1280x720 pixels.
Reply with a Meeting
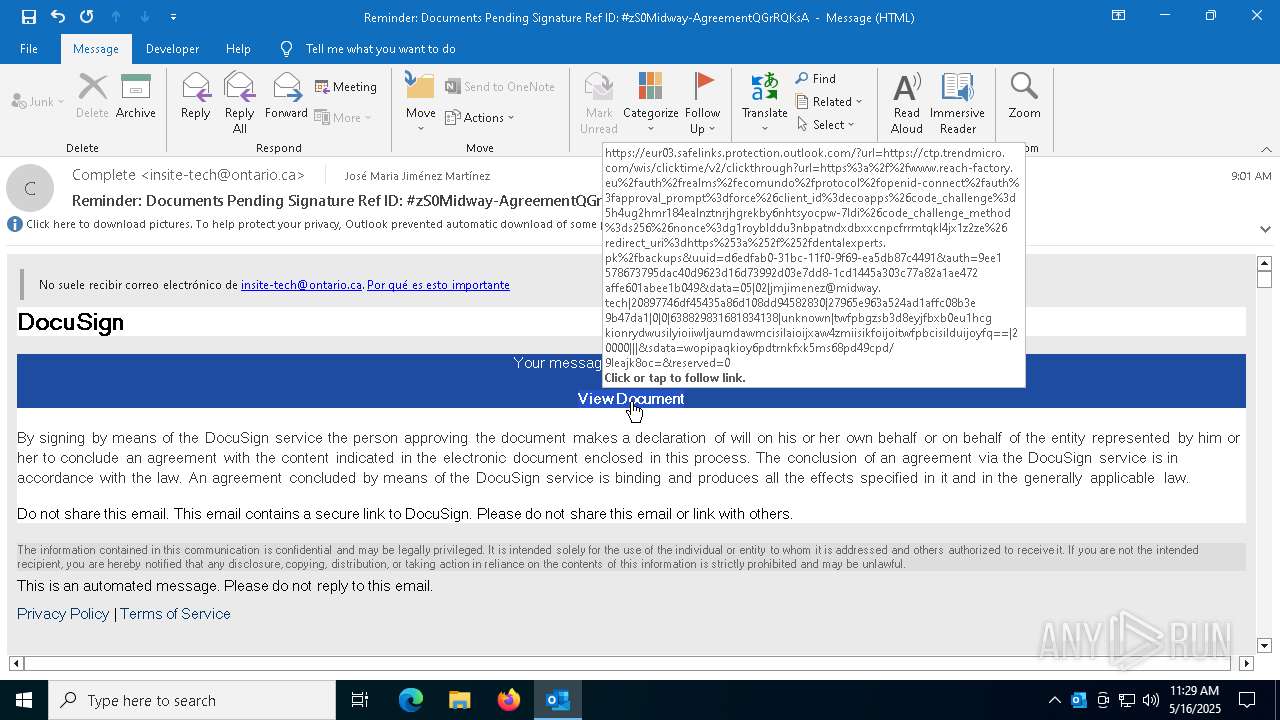point(346,87)
